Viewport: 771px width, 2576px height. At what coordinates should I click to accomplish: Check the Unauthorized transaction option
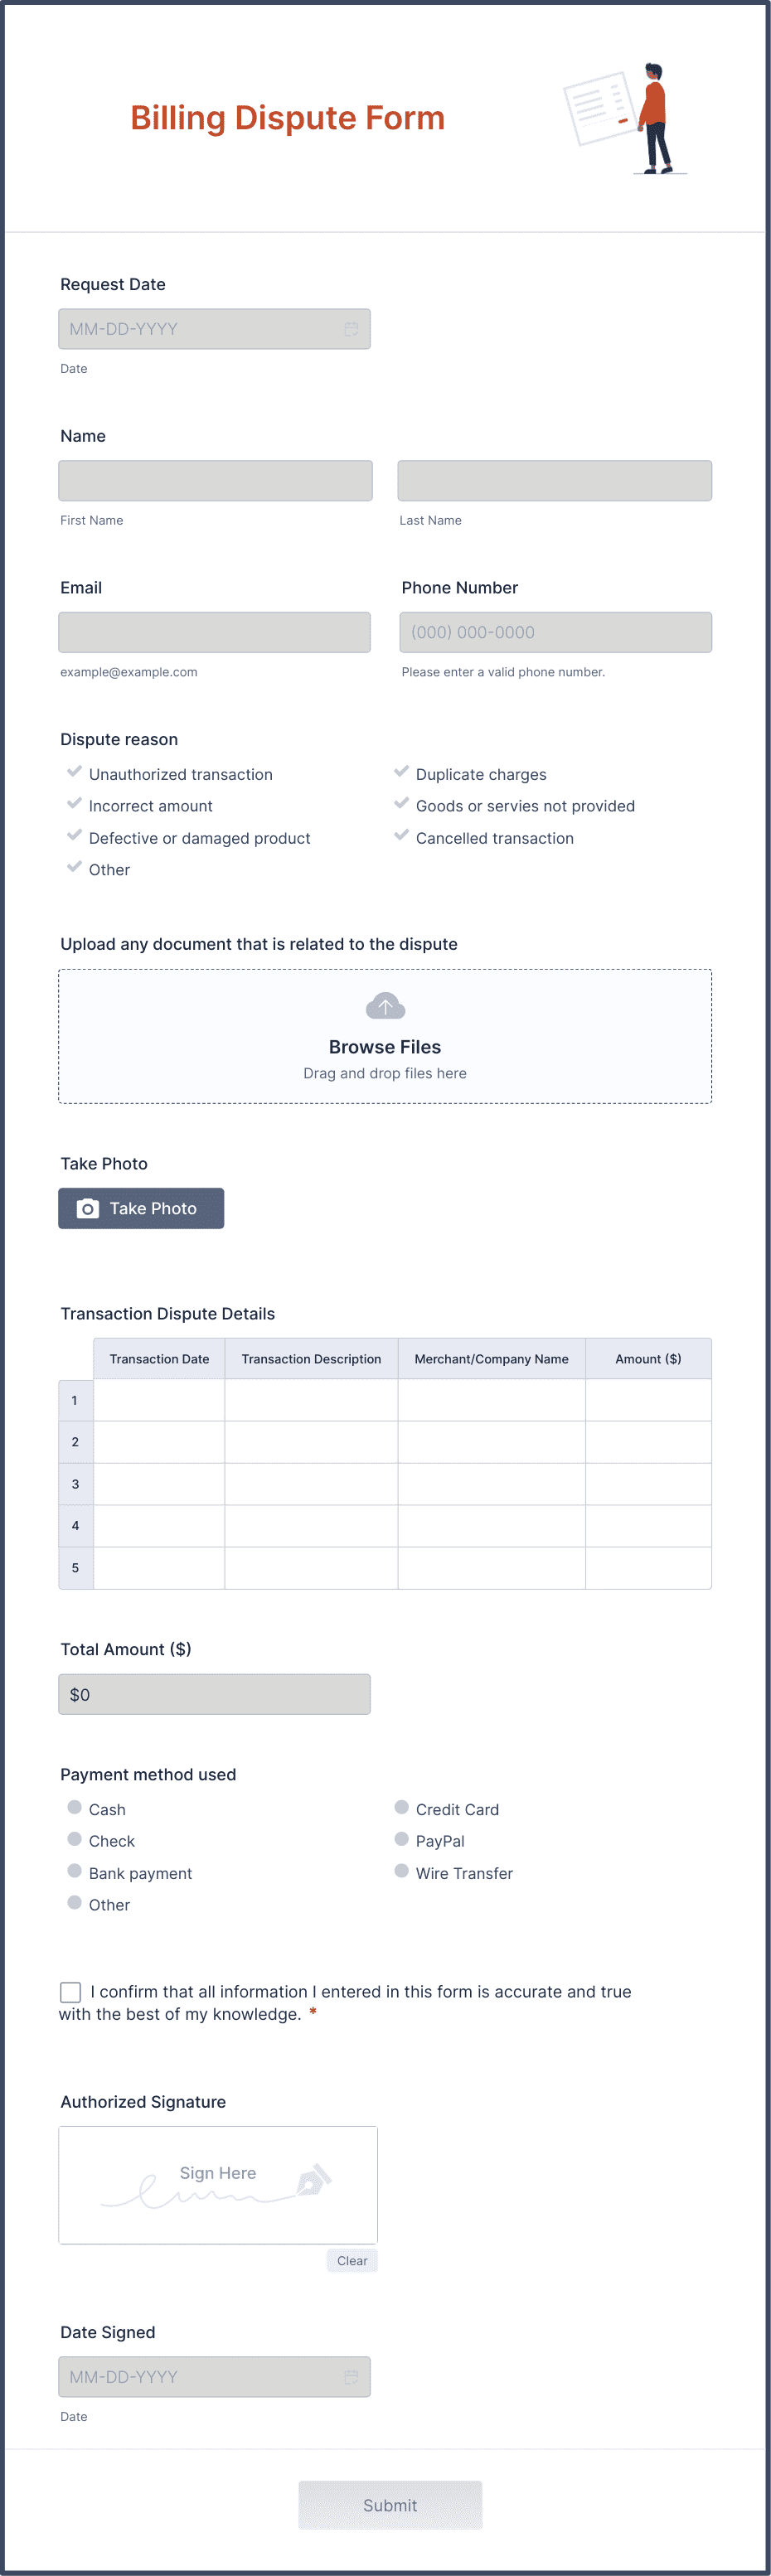coord(74,772)
